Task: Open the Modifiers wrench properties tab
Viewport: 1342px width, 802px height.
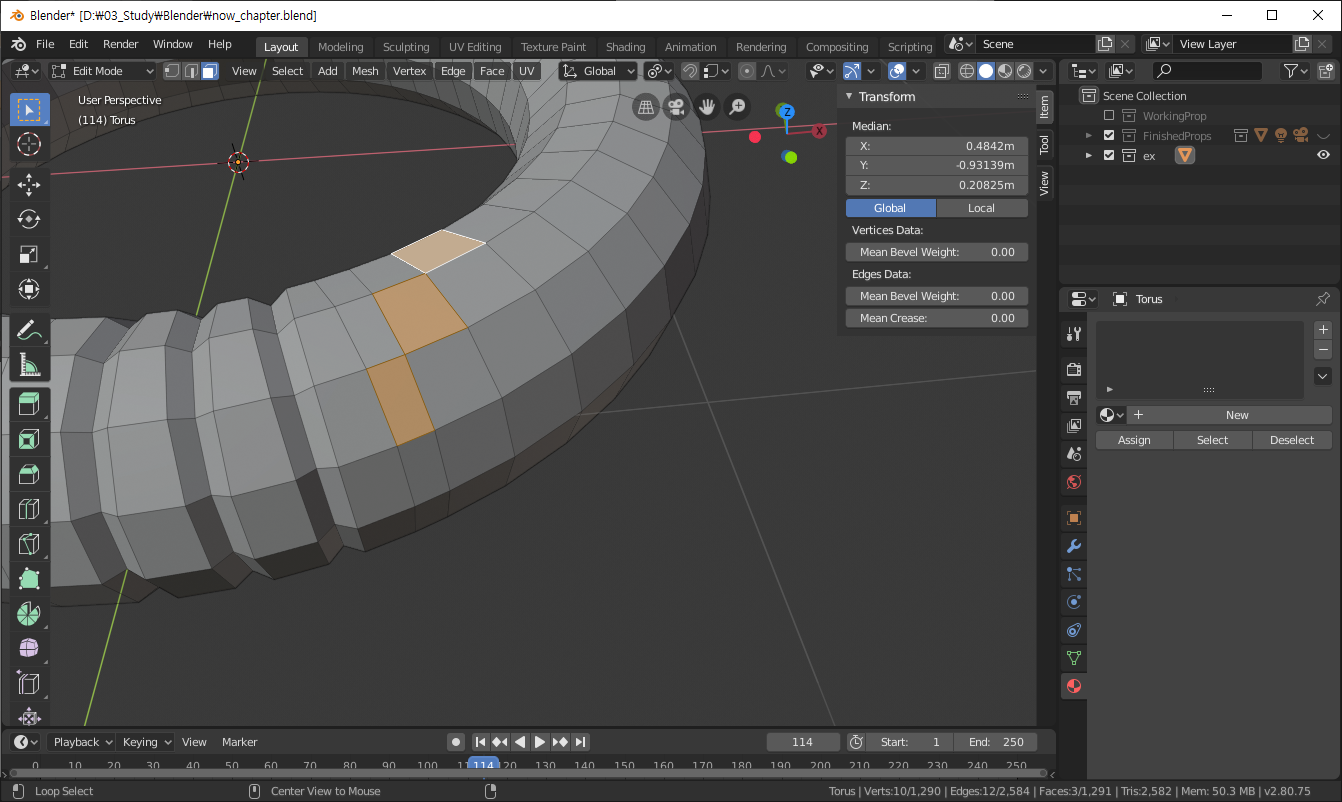Action: (1074, 546)
